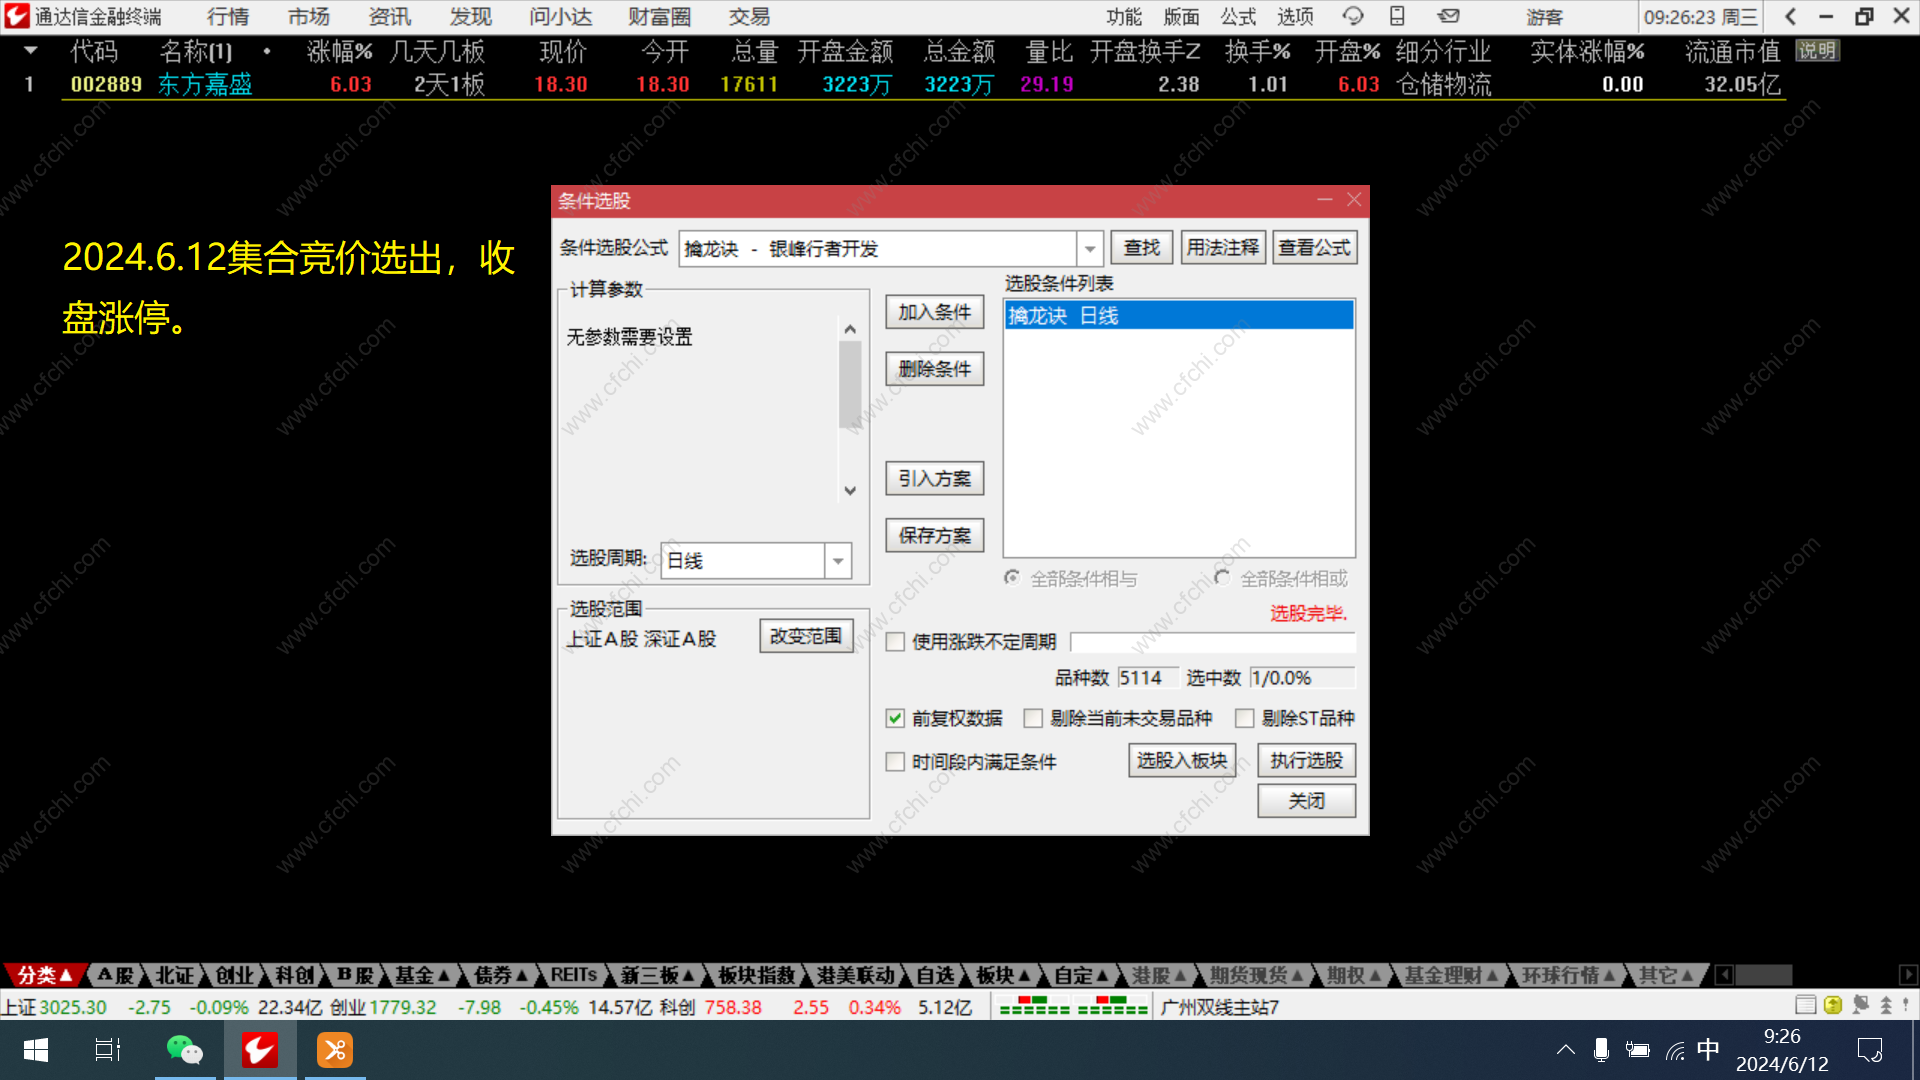Image resolution: width=1920 pixels, height=1080 pixels.
Task: Click the 通达信 red logo icon
Action: tap(17, 16)
